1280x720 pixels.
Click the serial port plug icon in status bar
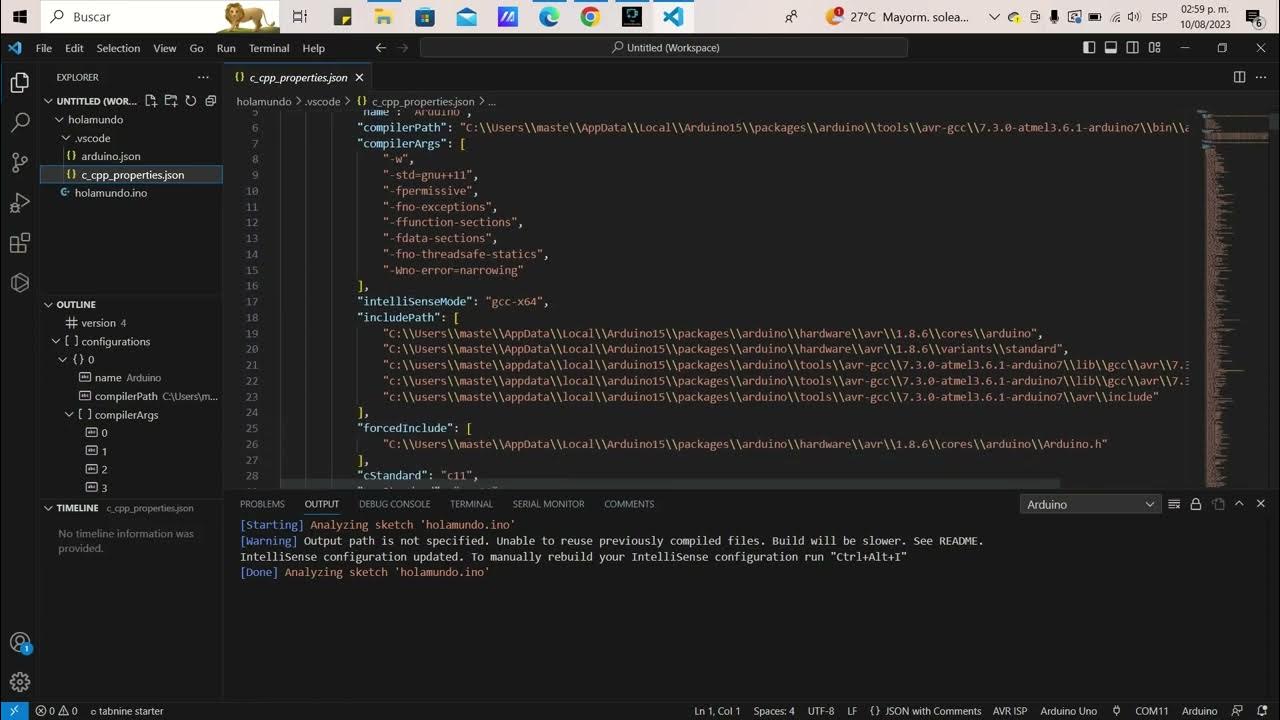click(x=1117, y=711)
